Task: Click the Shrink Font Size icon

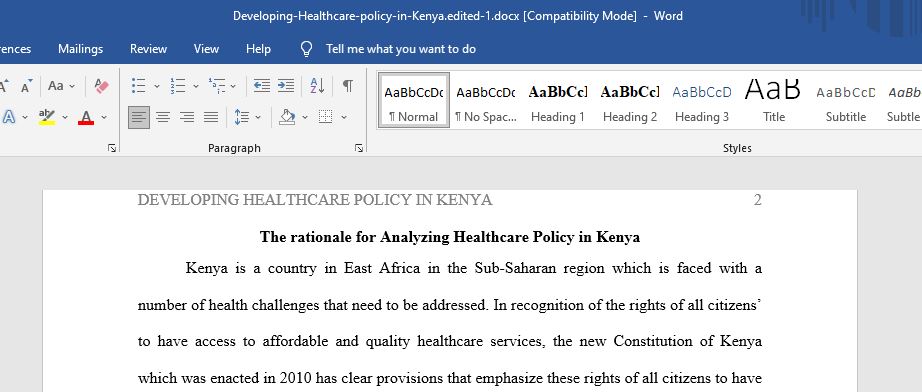Action: pos(26,87)
